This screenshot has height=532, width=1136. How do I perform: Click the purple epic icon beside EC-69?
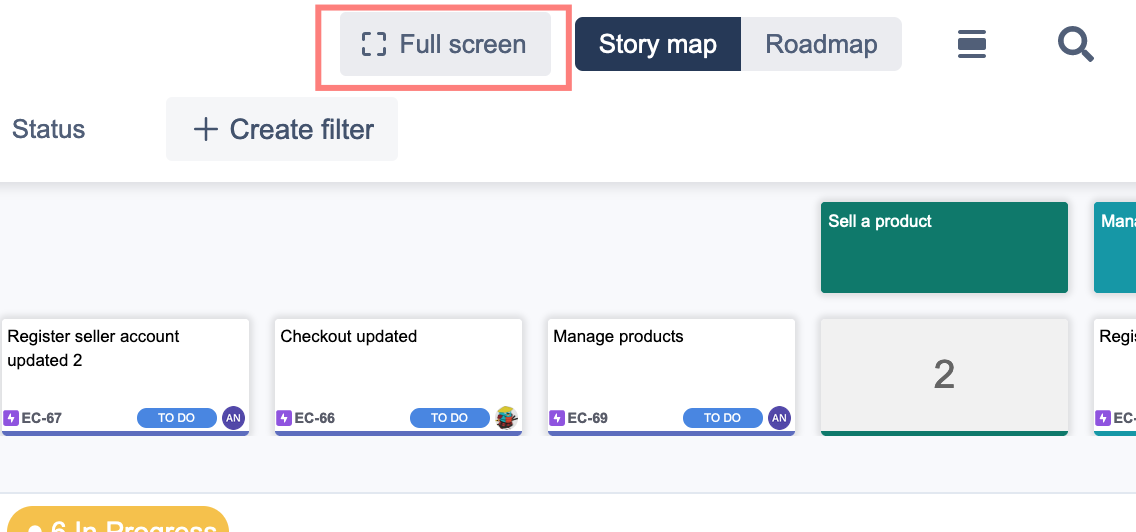[557, 418]
